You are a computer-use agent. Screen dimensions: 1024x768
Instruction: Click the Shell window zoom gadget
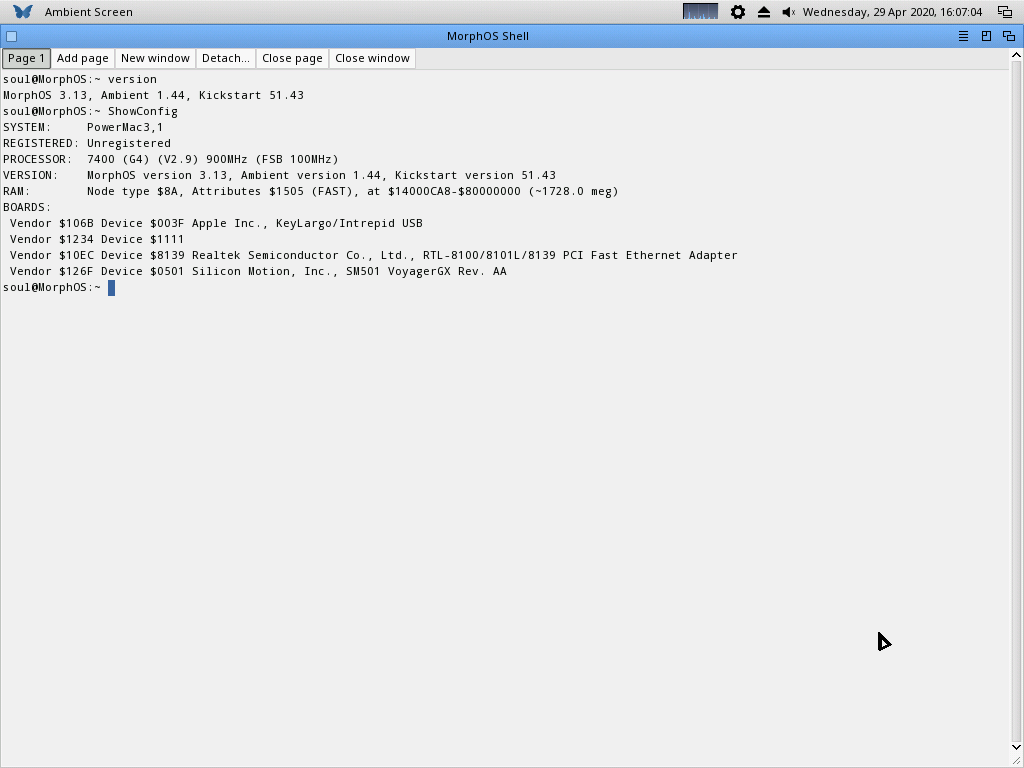click(986, 37)
